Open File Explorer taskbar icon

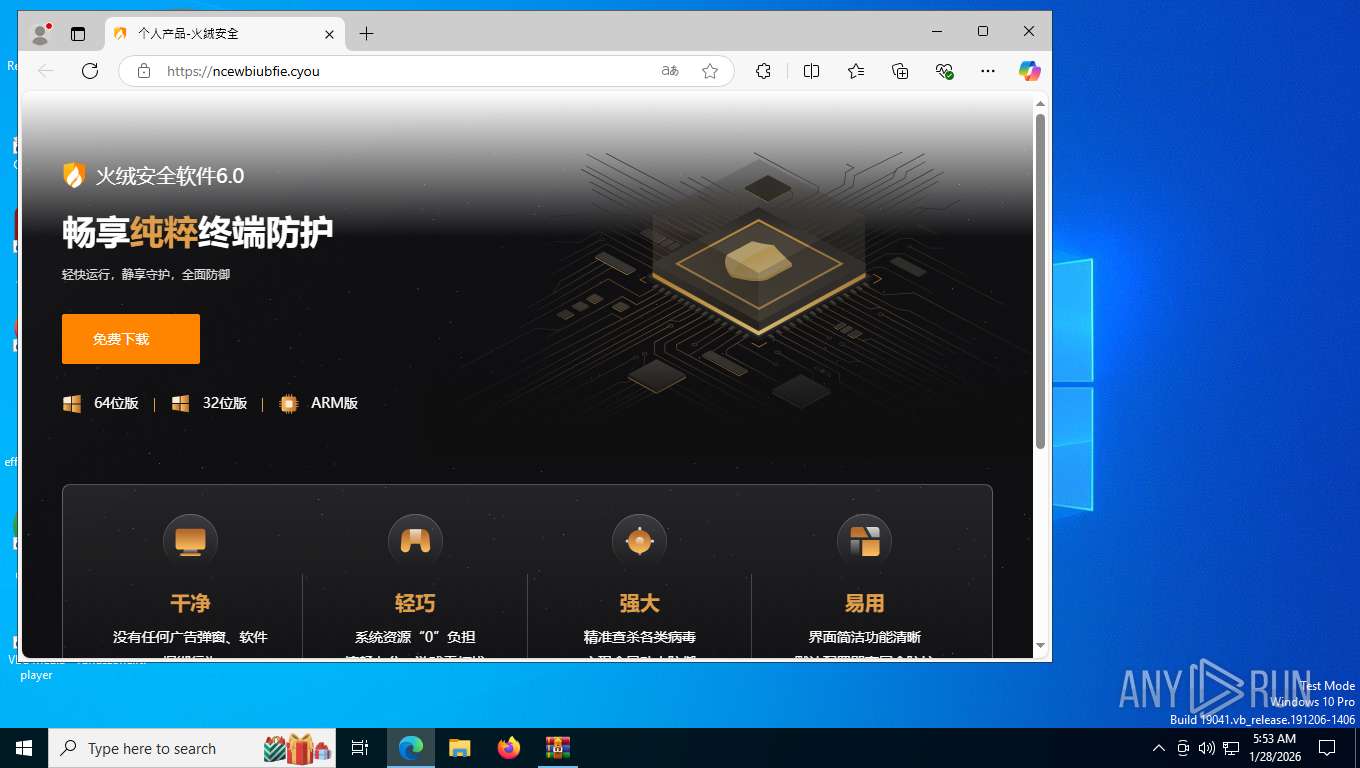tap(459, 748)
